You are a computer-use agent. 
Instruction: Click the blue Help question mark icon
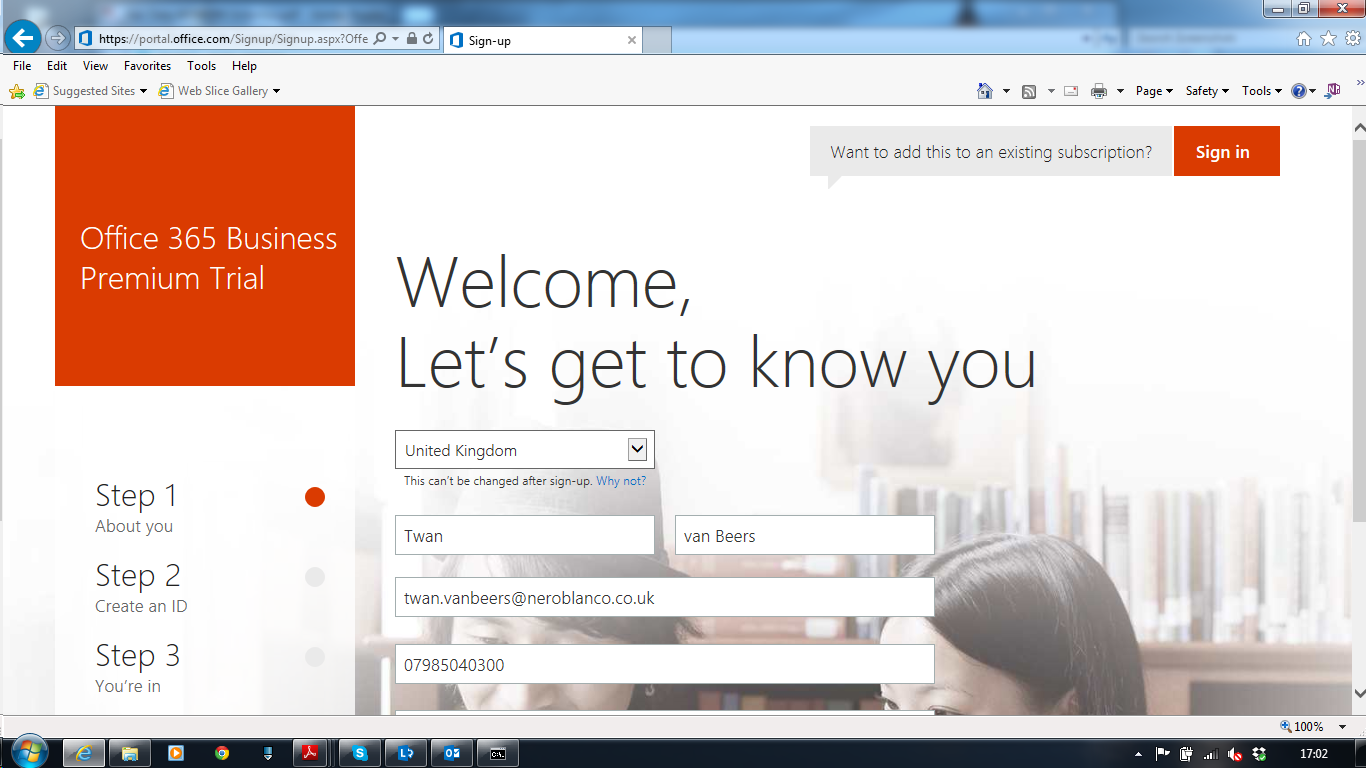point(1298,91)
